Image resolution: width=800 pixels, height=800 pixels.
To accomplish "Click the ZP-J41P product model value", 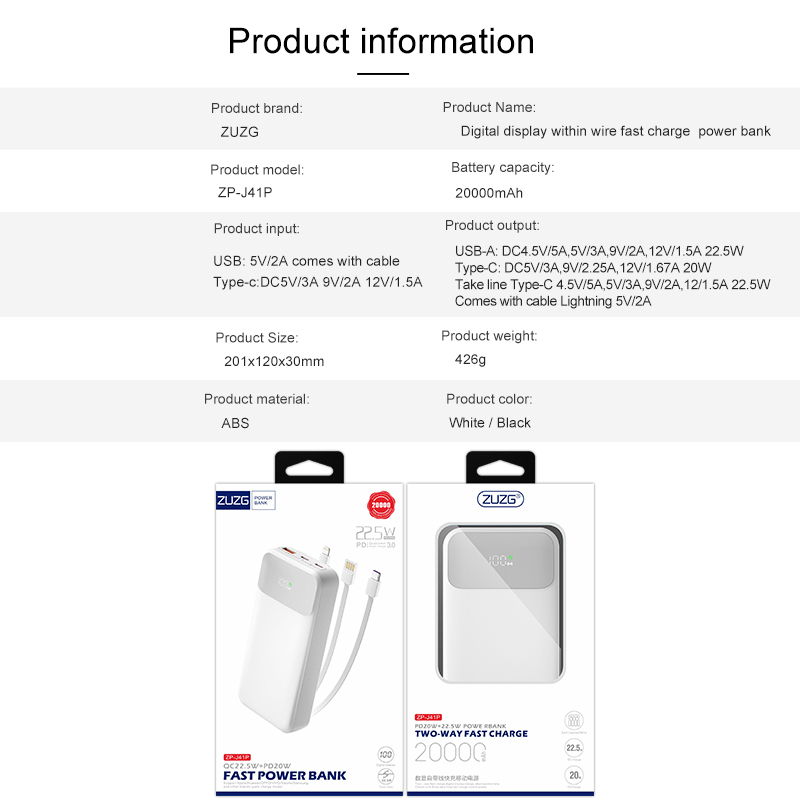I will [245, 192].
